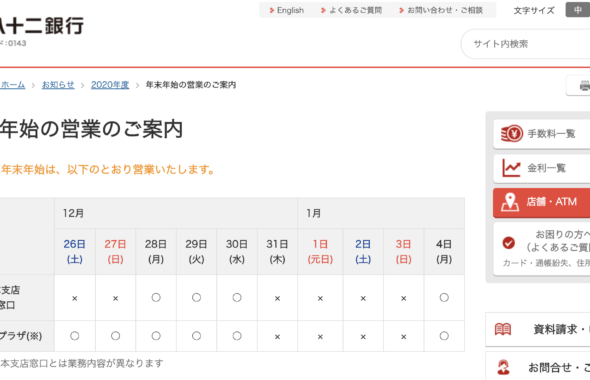Screen dimensions: 590x380
Task: Click the 12月 table header
Action: (176, 213)
